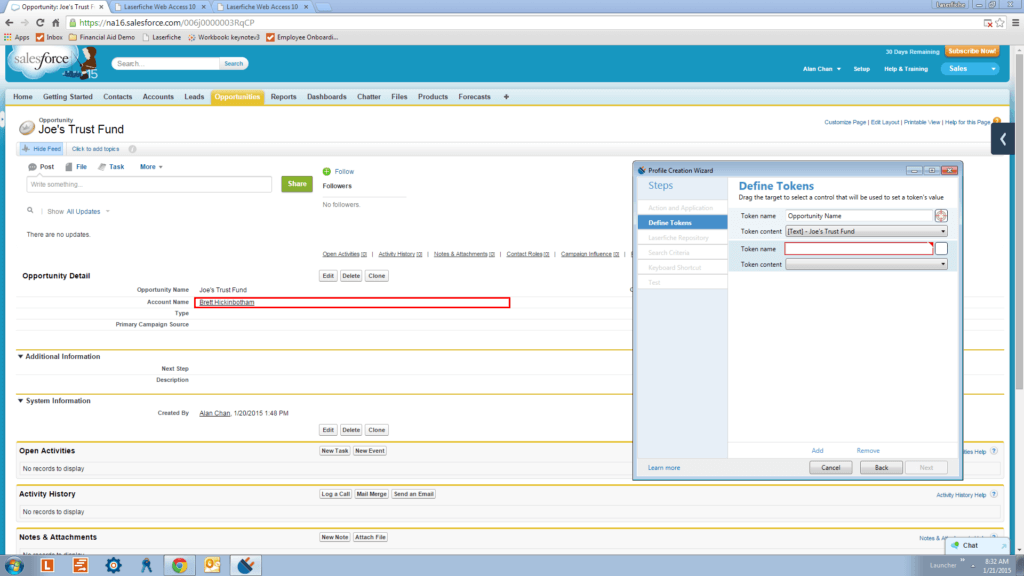Open Token content dropdown showing Joe's Trust Fund

tap(866, 231)
